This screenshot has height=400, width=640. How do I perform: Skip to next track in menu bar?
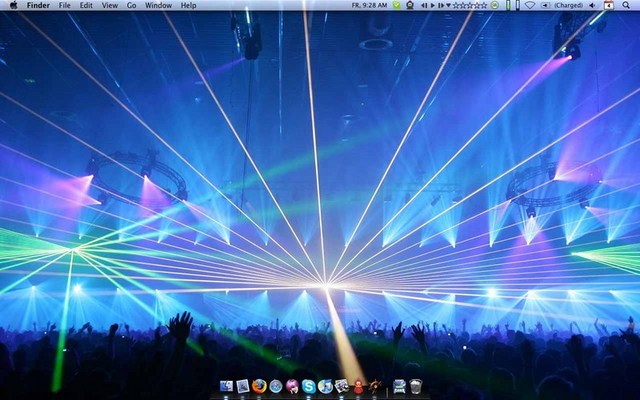[441, 5]
